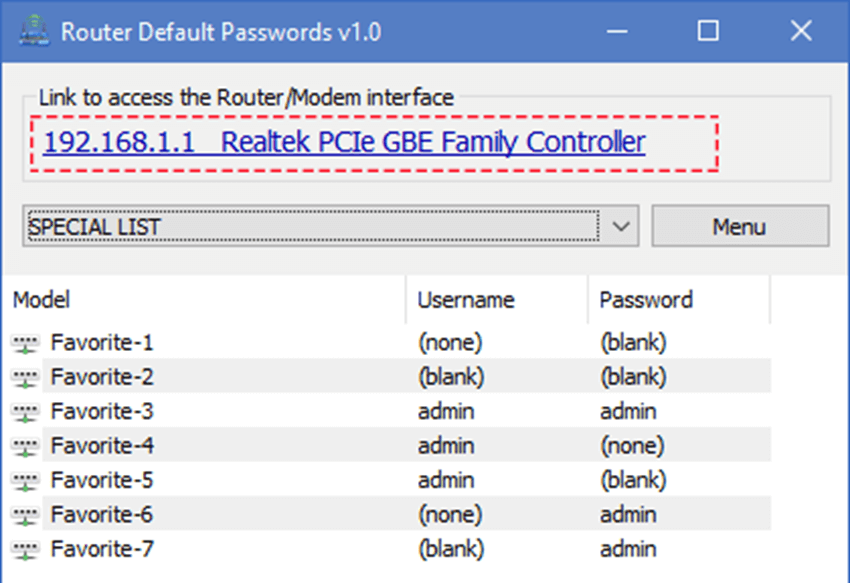Click the router icon beside Favorite-4
The image size is (850, 583).
tap(25, 447)
